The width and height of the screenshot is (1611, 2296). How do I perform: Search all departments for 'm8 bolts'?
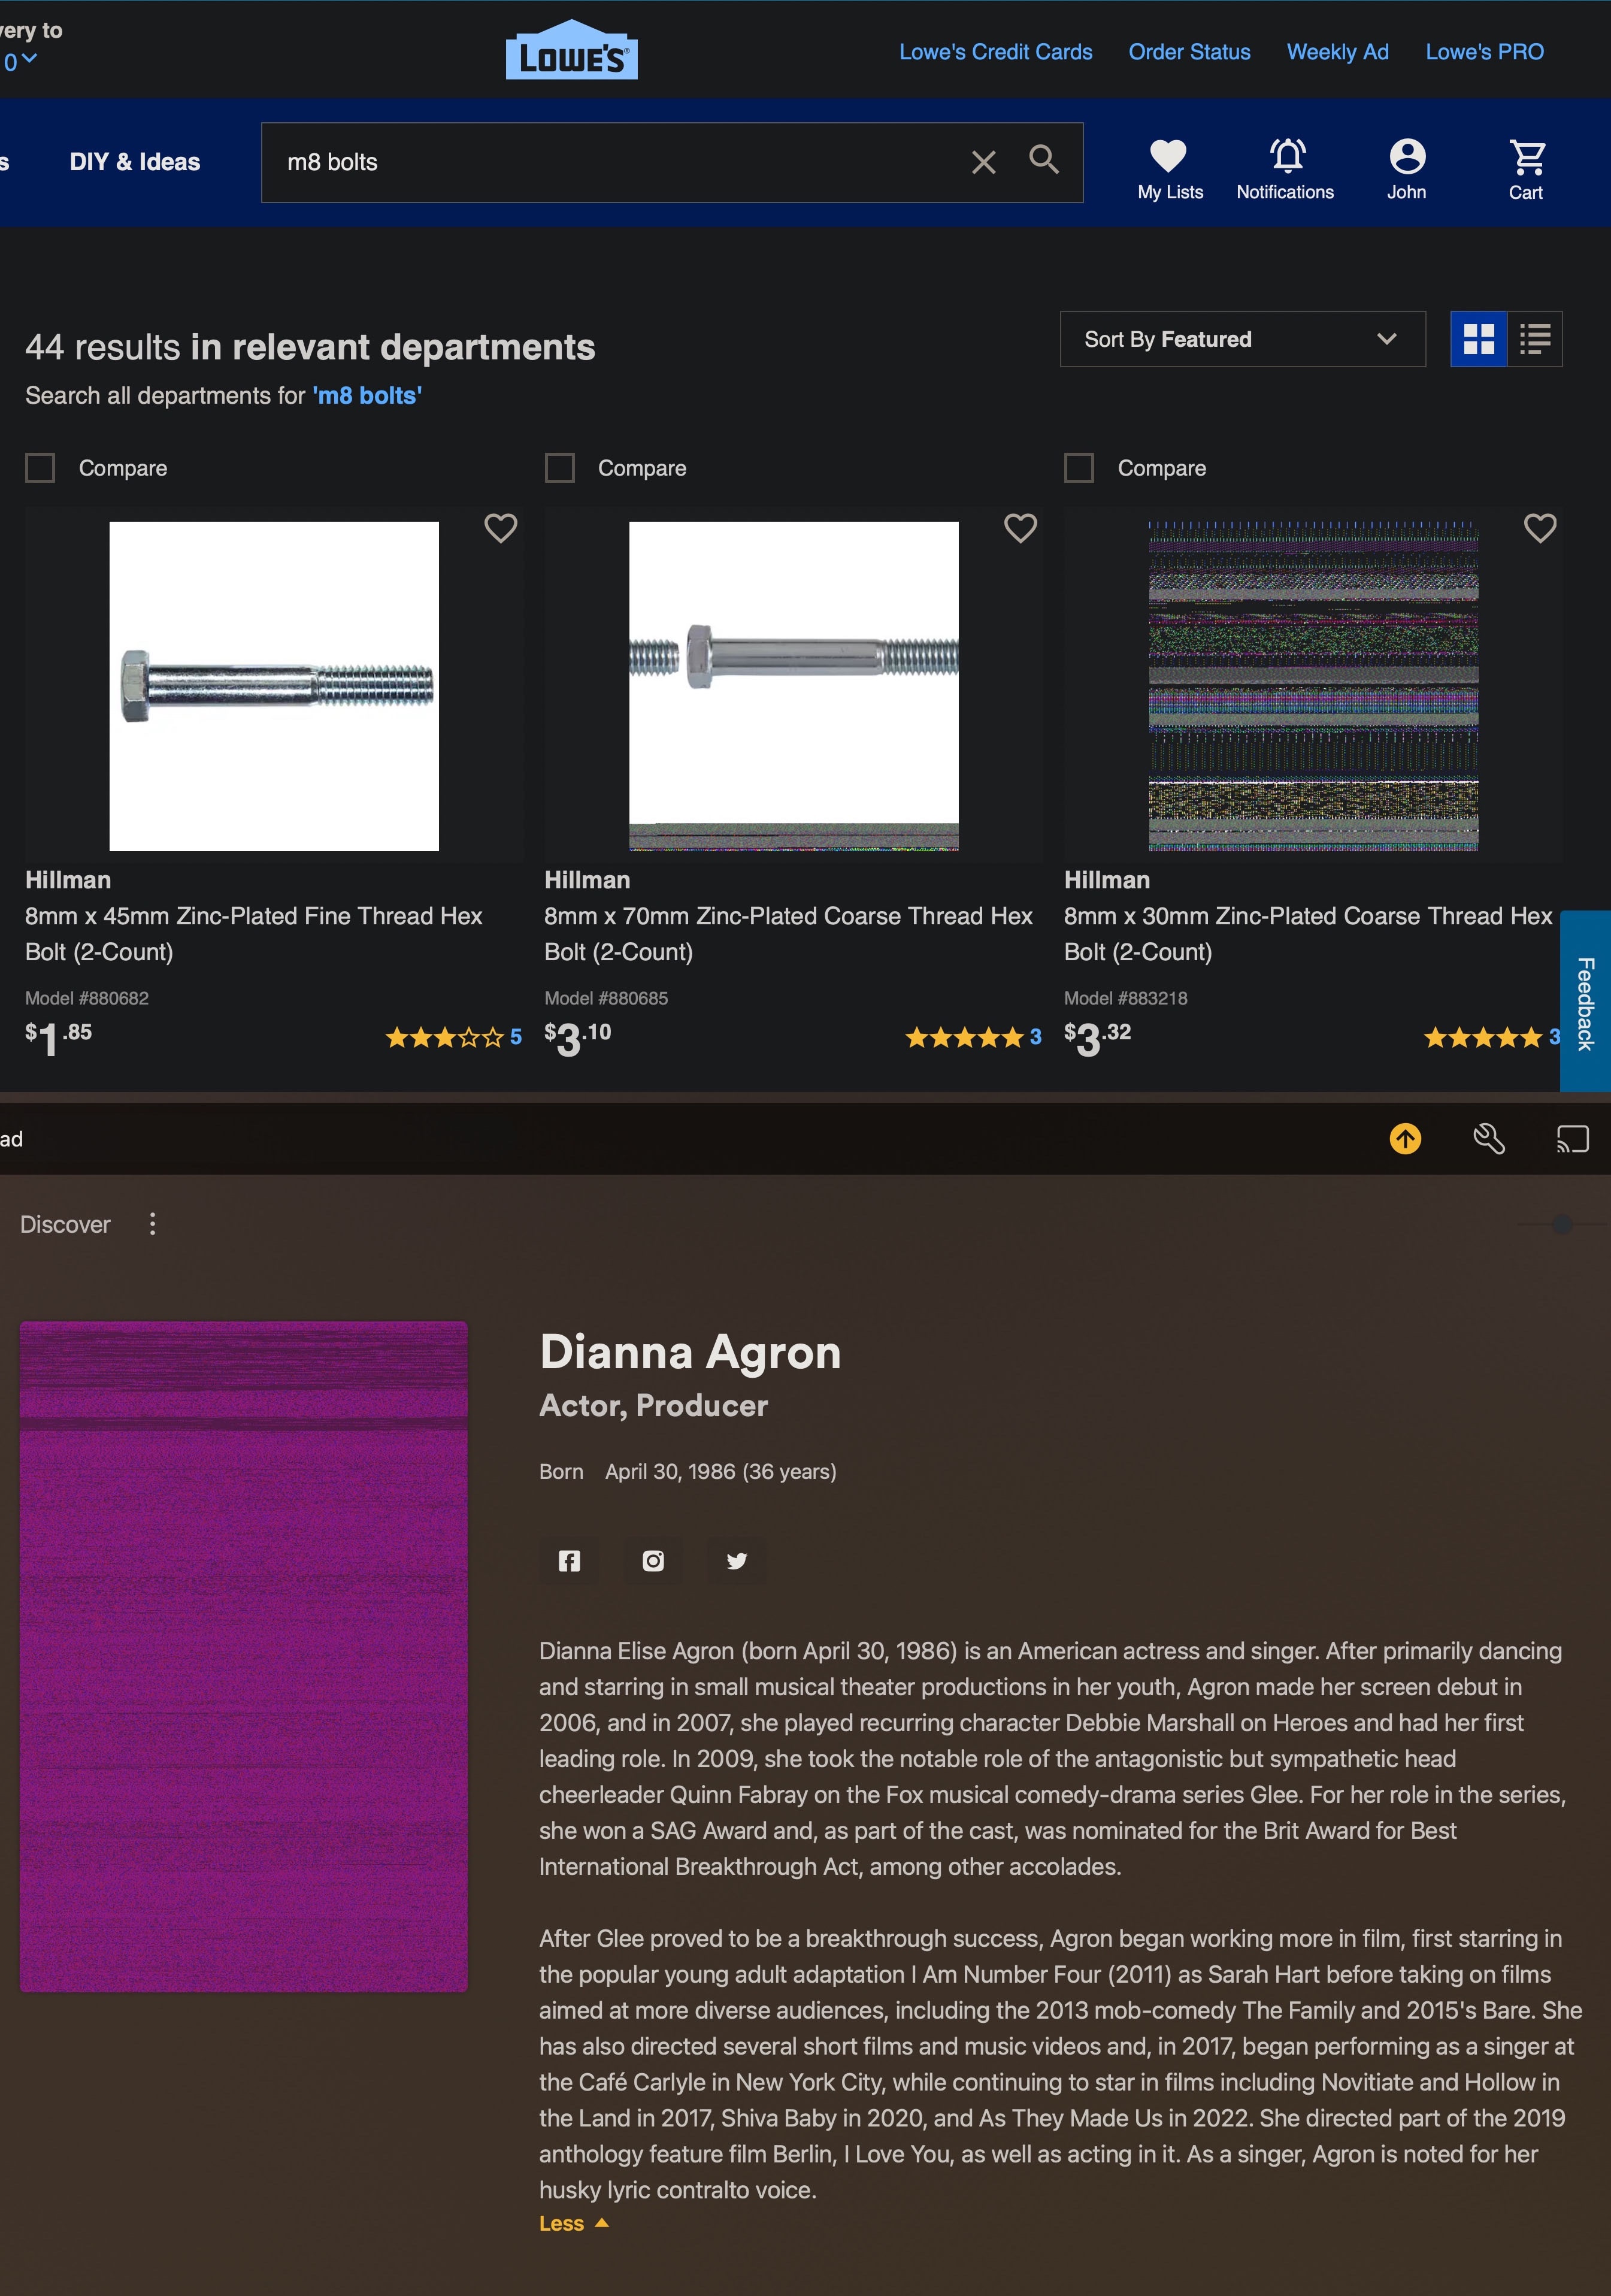click(x=367, y=396)
